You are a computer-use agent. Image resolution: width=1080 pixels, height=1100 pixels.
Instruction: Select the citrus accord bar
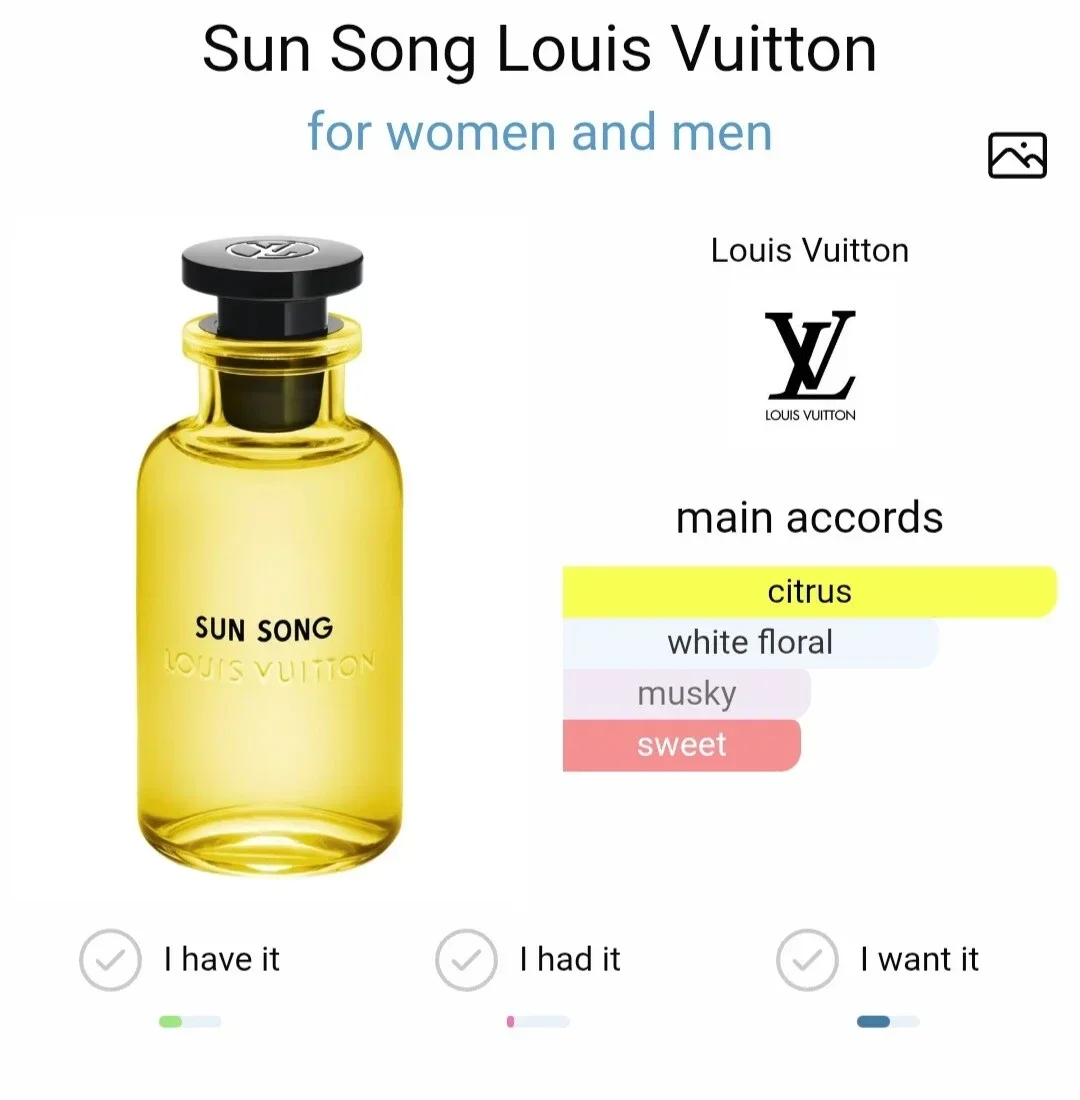click(x=809, y=592)
